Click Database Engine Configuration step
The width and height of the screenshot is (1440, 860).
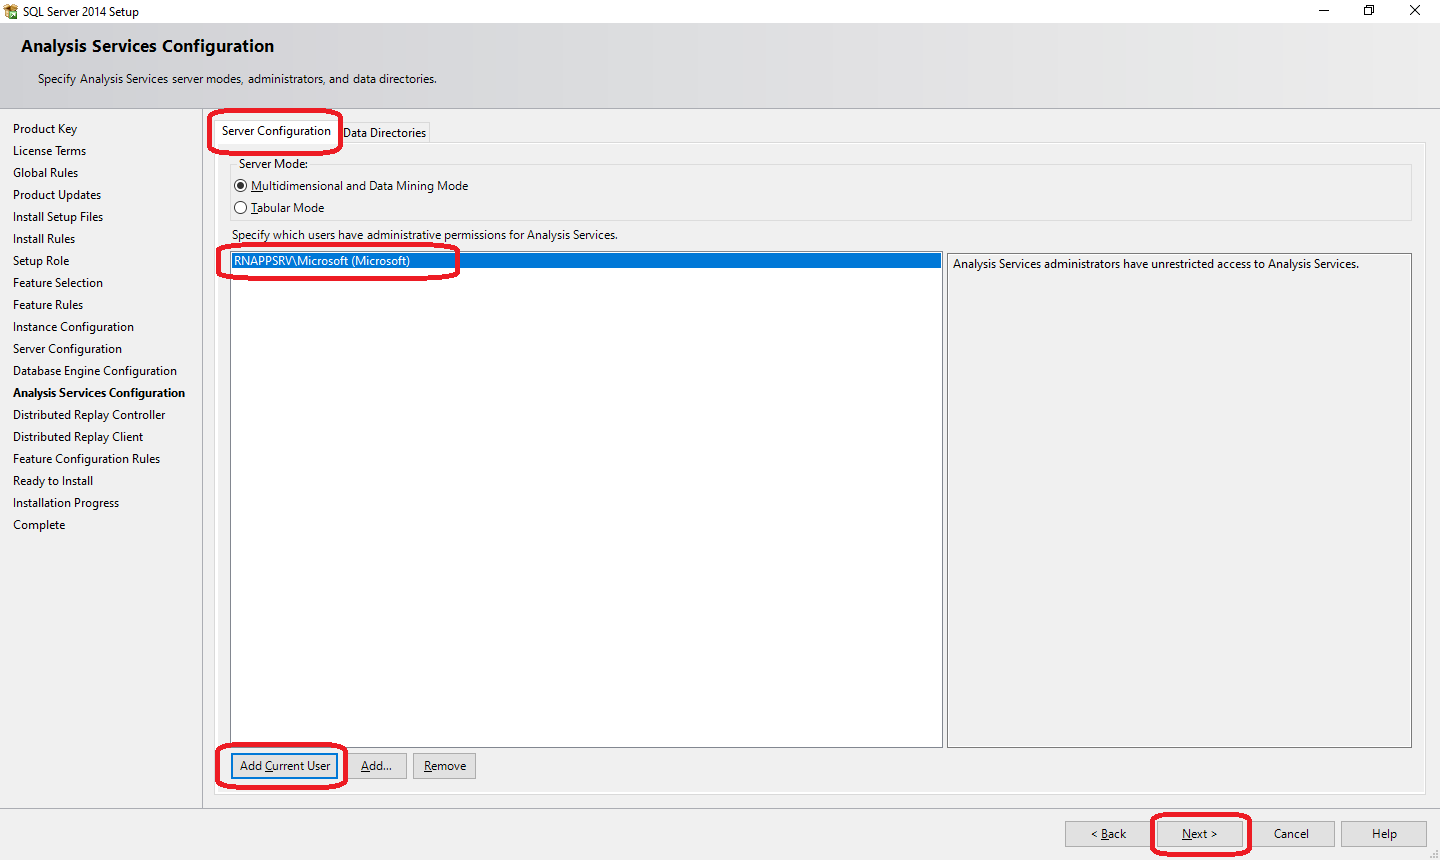[x=95, y=371]
